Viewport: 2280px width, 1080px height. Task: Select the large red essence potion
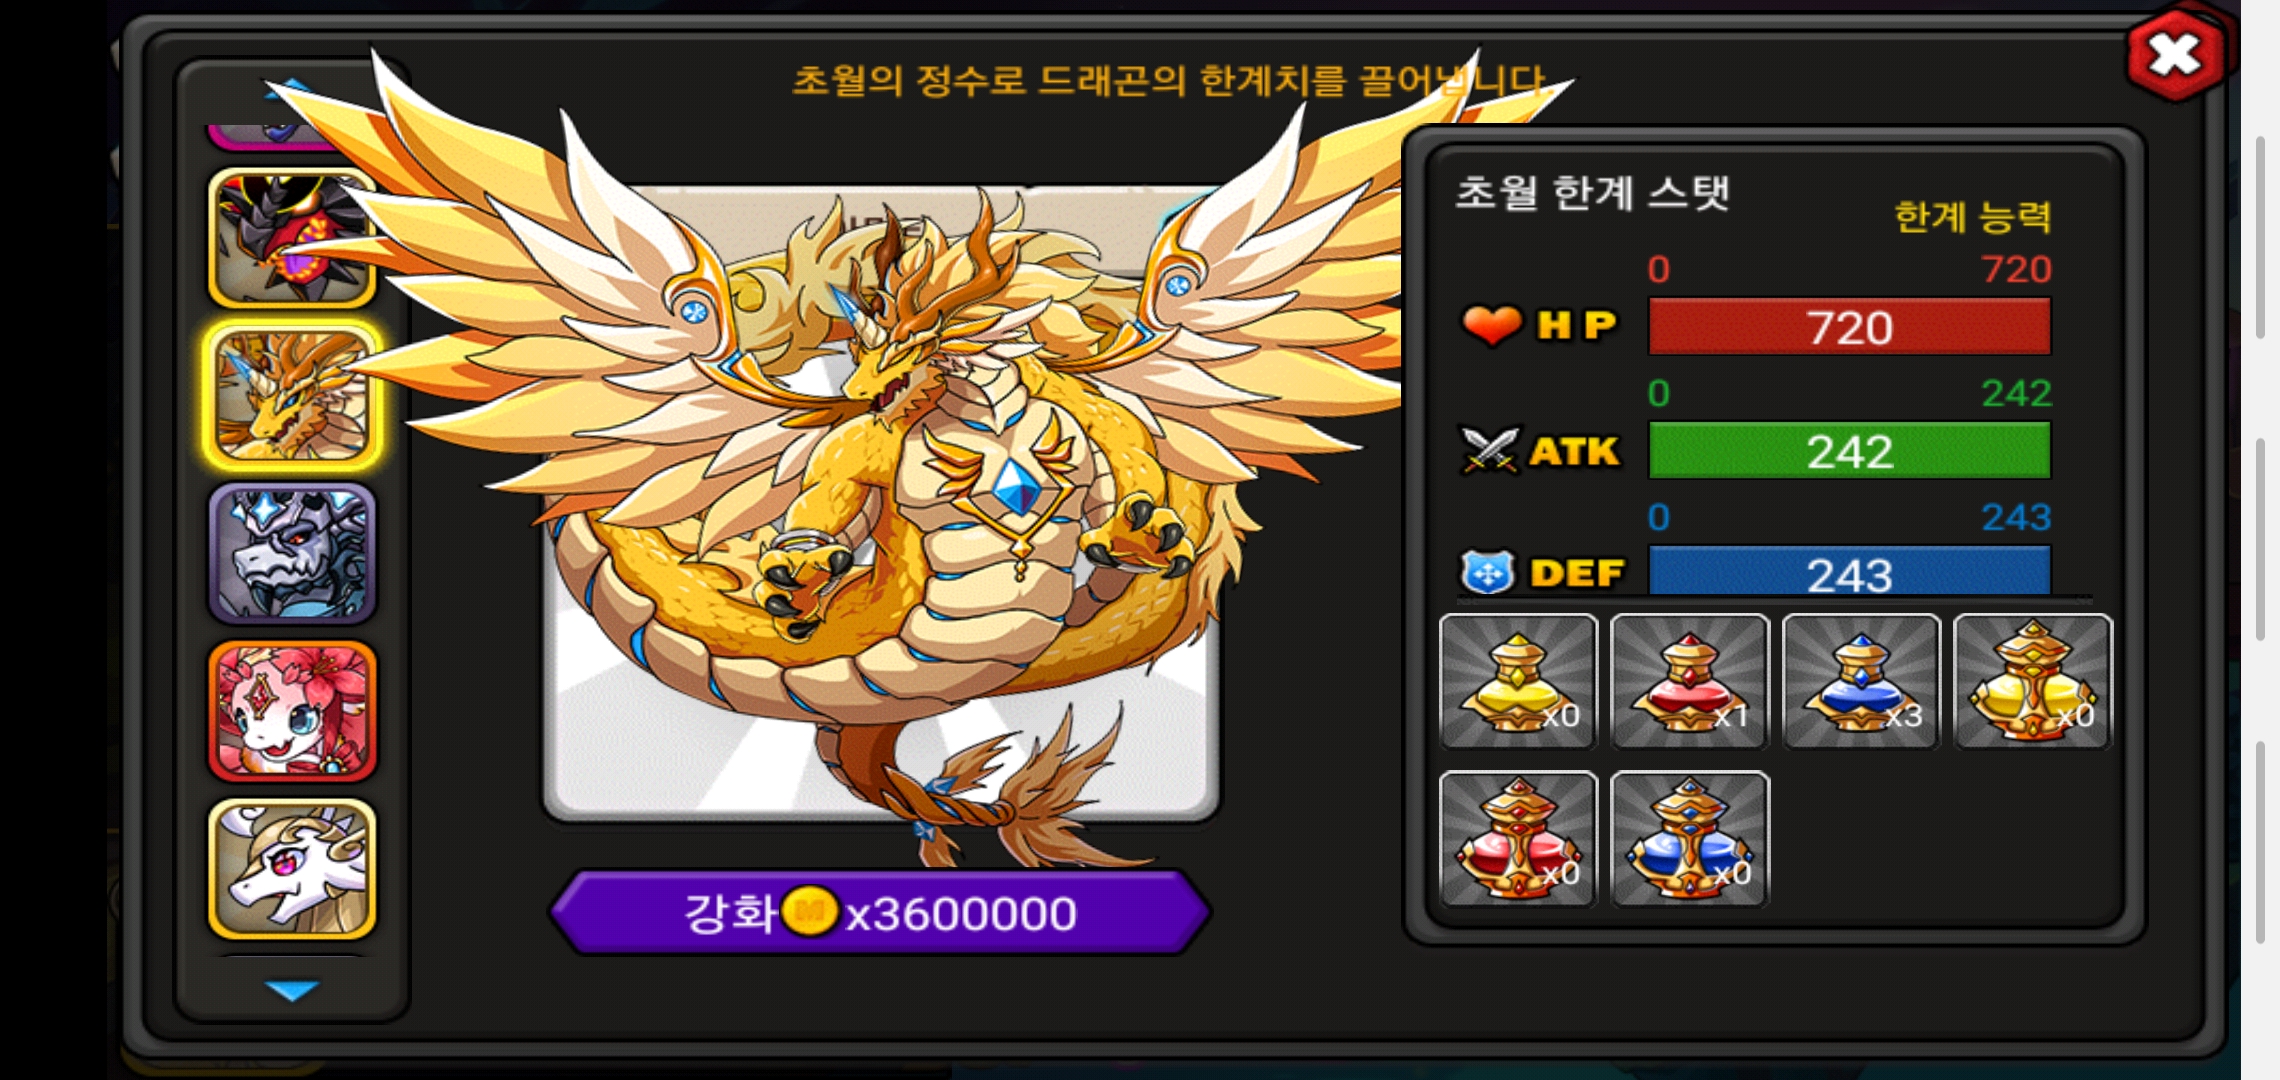1518,839
